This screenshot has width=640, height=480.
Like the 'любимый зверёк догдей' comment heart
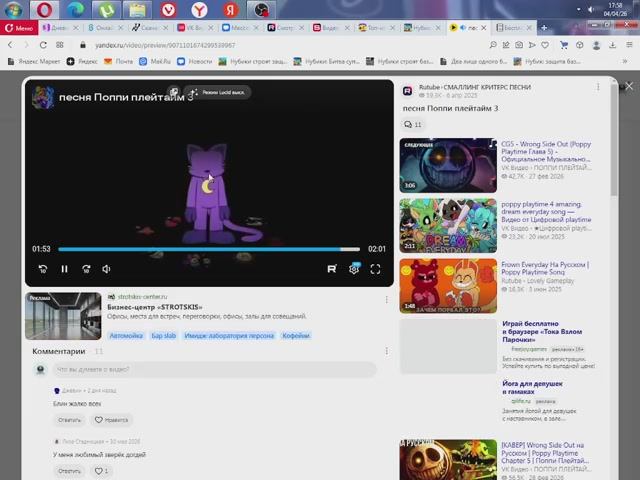point(101,471)
